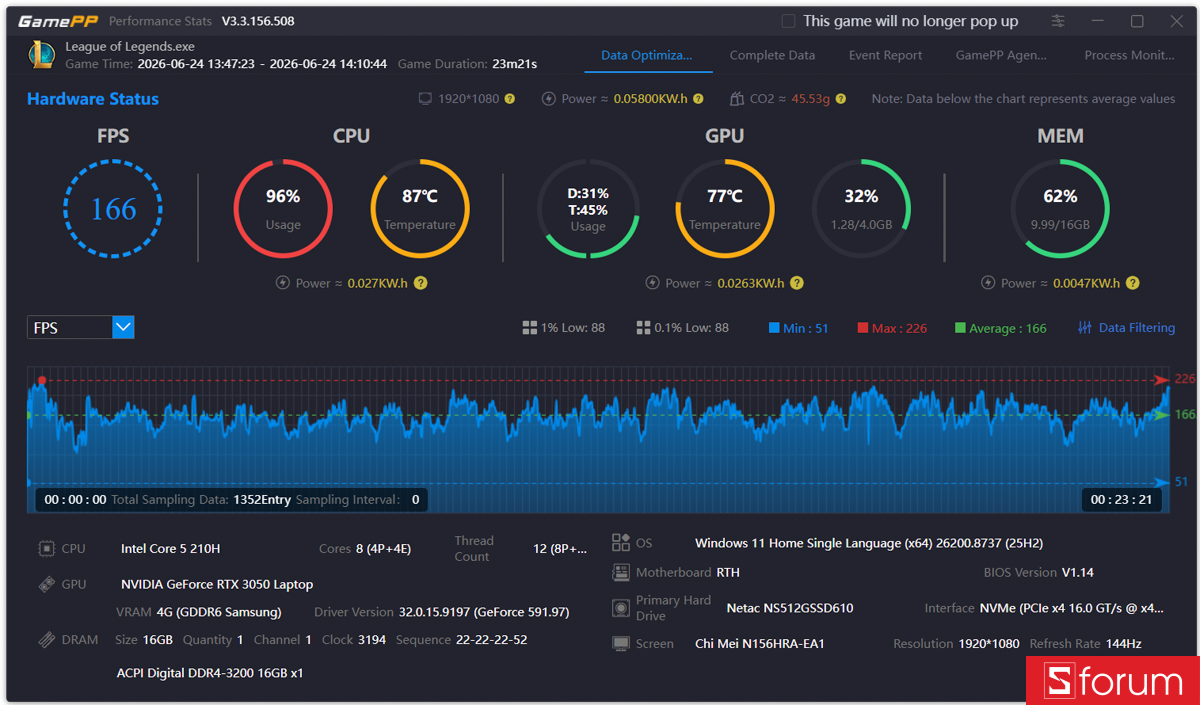Click the Hardware Status heading

tap(93, 99)
